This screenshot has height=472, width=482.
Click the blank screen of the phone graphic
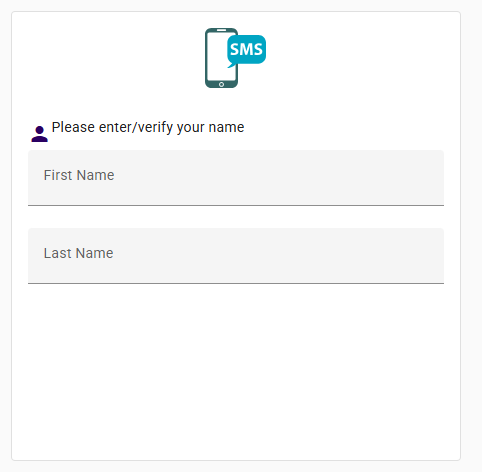217,57
